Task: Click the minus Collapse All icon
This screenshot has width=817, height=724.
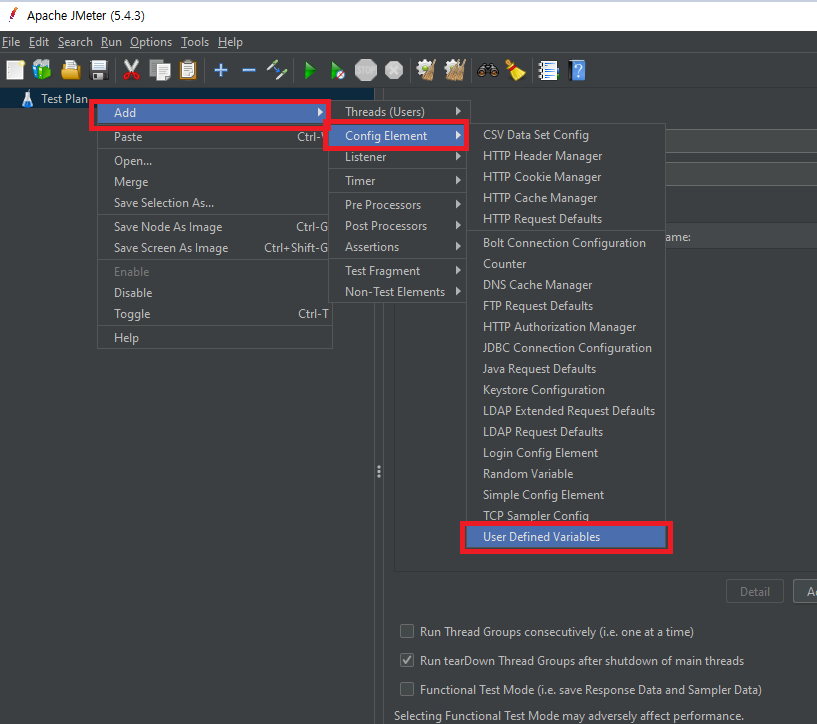Action: (249, 70)
